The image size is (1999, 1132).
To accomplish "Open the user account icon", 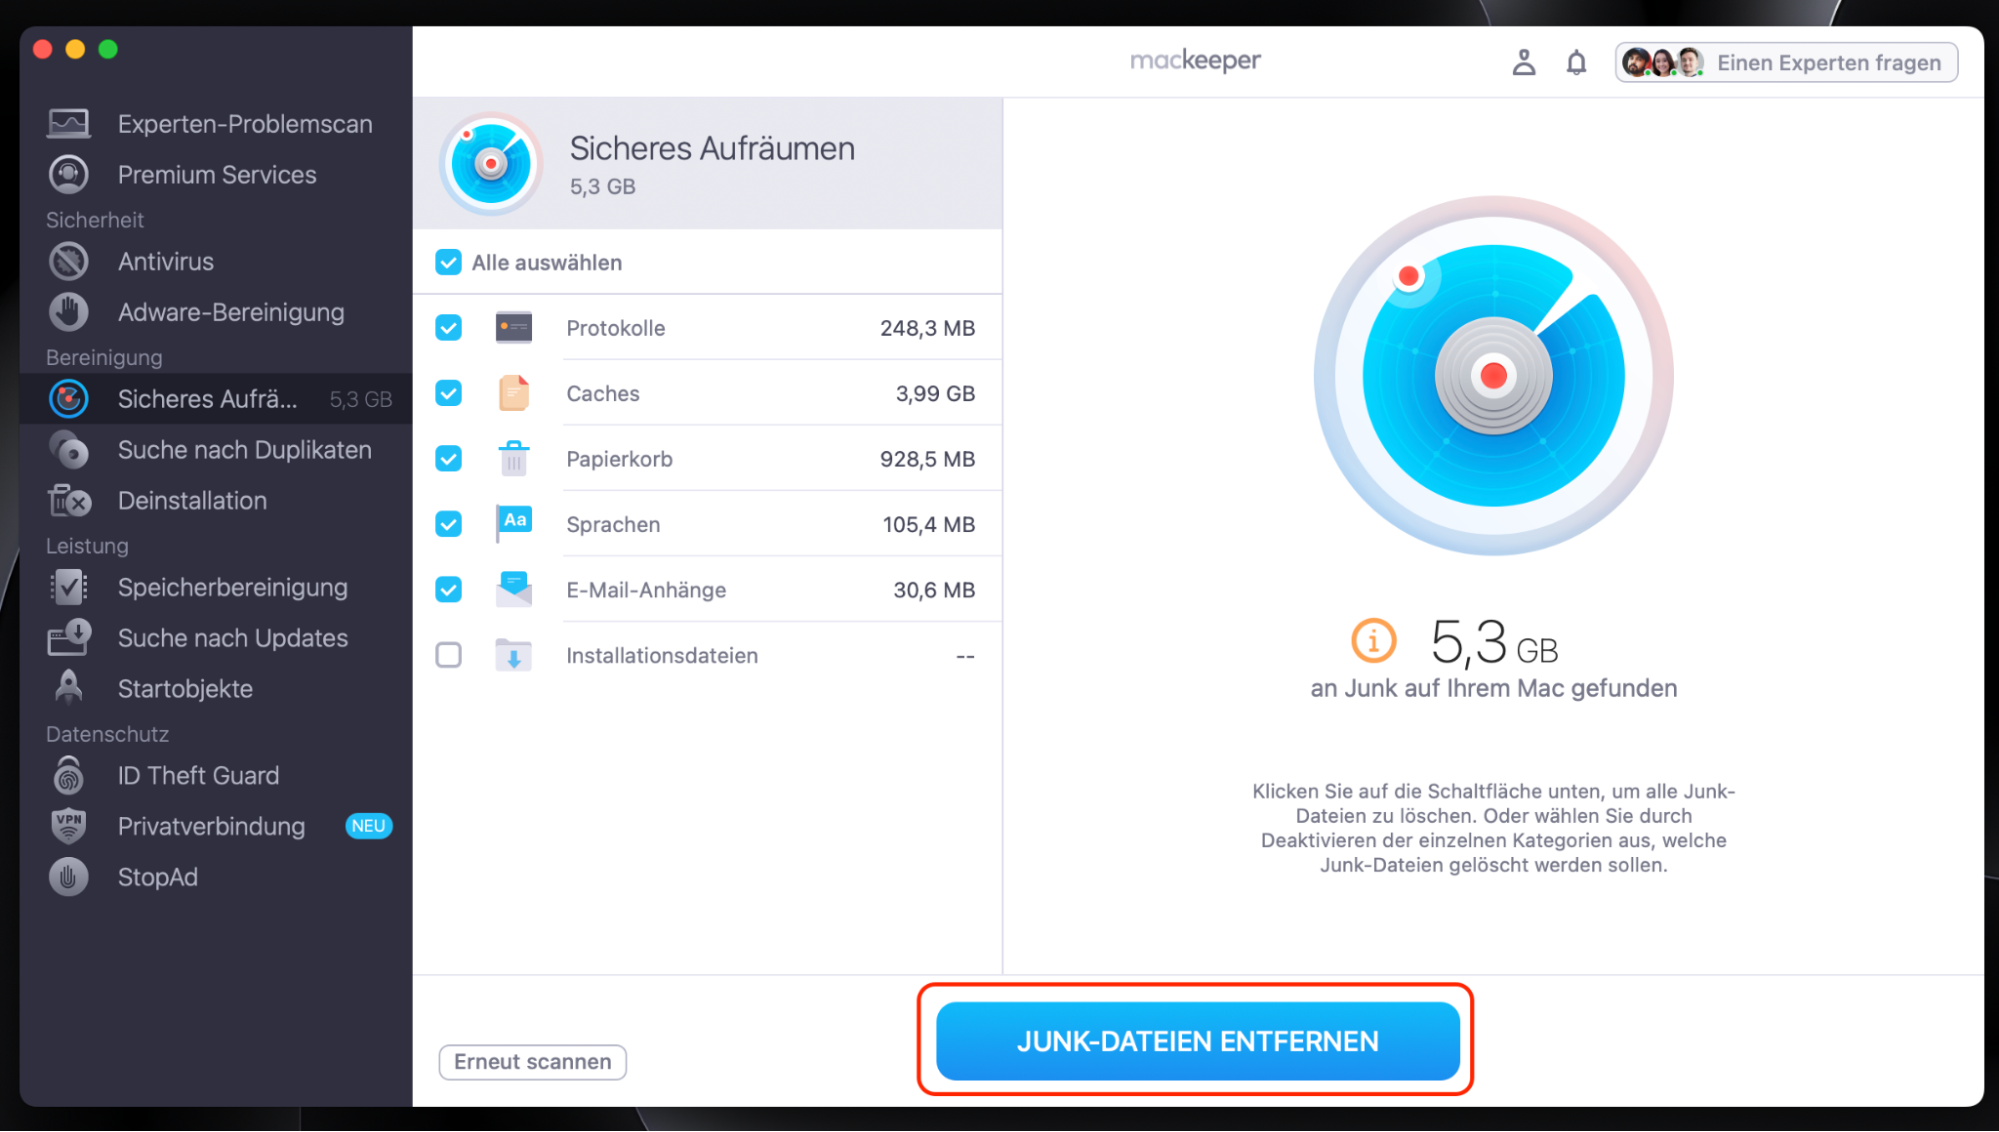I will (1524, 61).
